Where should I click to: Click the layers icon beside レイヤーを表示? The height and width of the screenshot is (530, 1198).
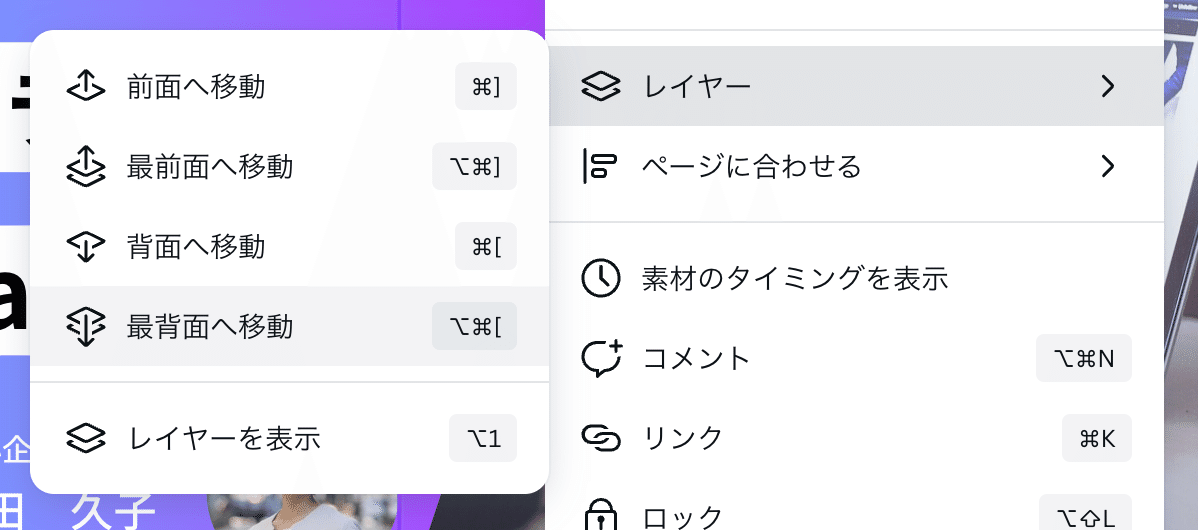(x=86, y=438)
